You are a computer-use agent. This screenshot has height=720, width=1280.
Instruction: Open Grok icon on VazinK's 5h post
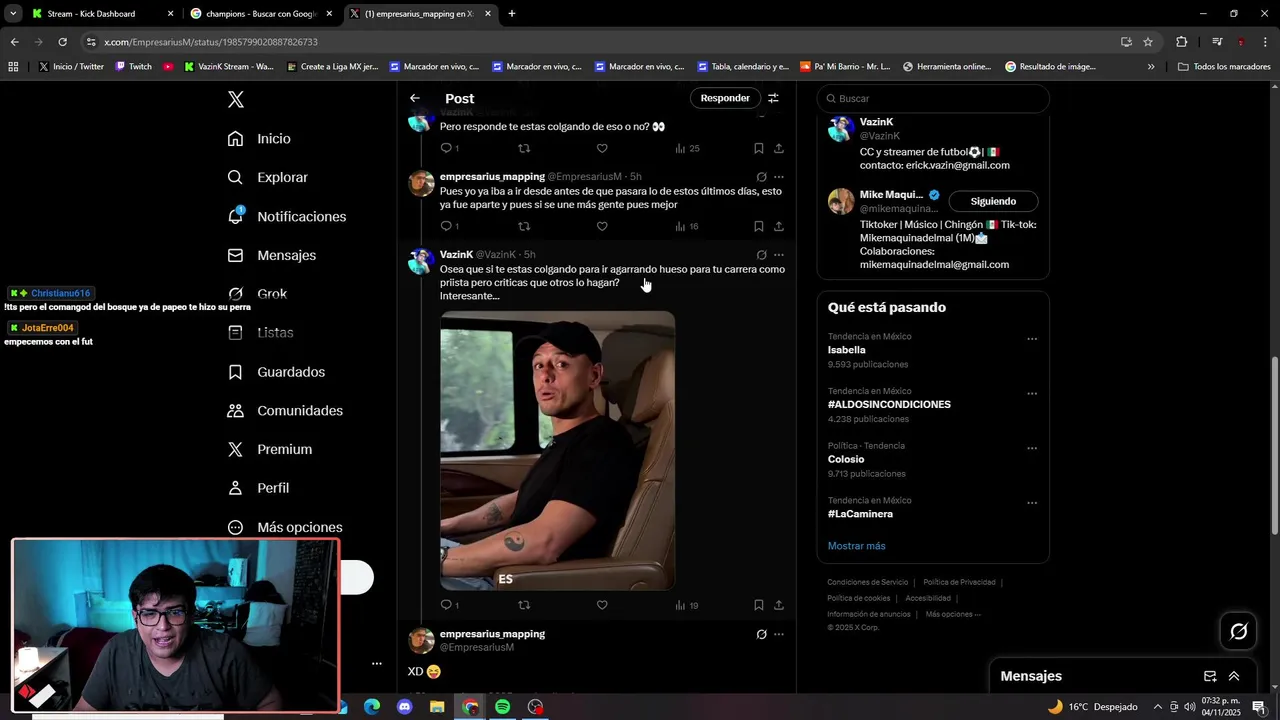click(x=761, y=255)
